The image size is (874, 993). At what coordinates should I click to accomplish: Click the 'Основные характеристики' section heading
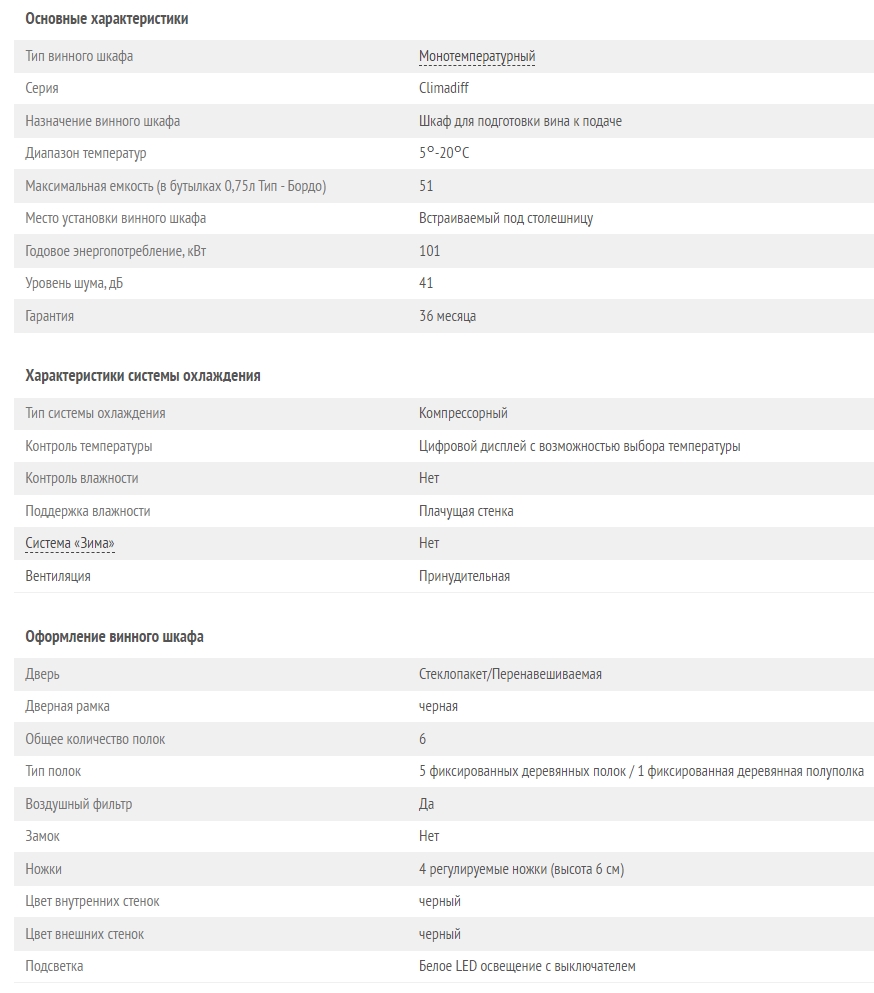click(107, 19)
